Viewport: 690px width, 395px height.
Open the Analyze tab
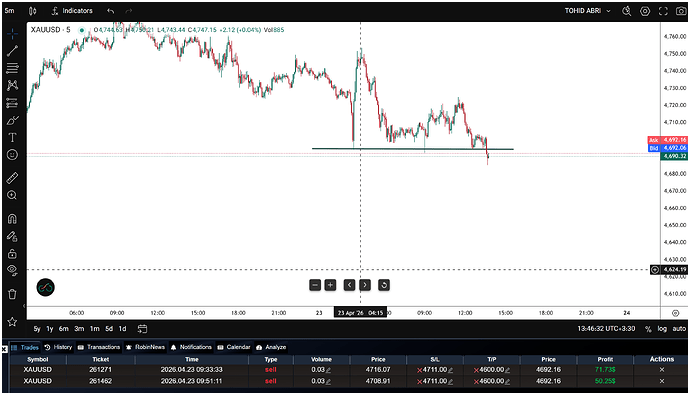(x=271, y=347)
